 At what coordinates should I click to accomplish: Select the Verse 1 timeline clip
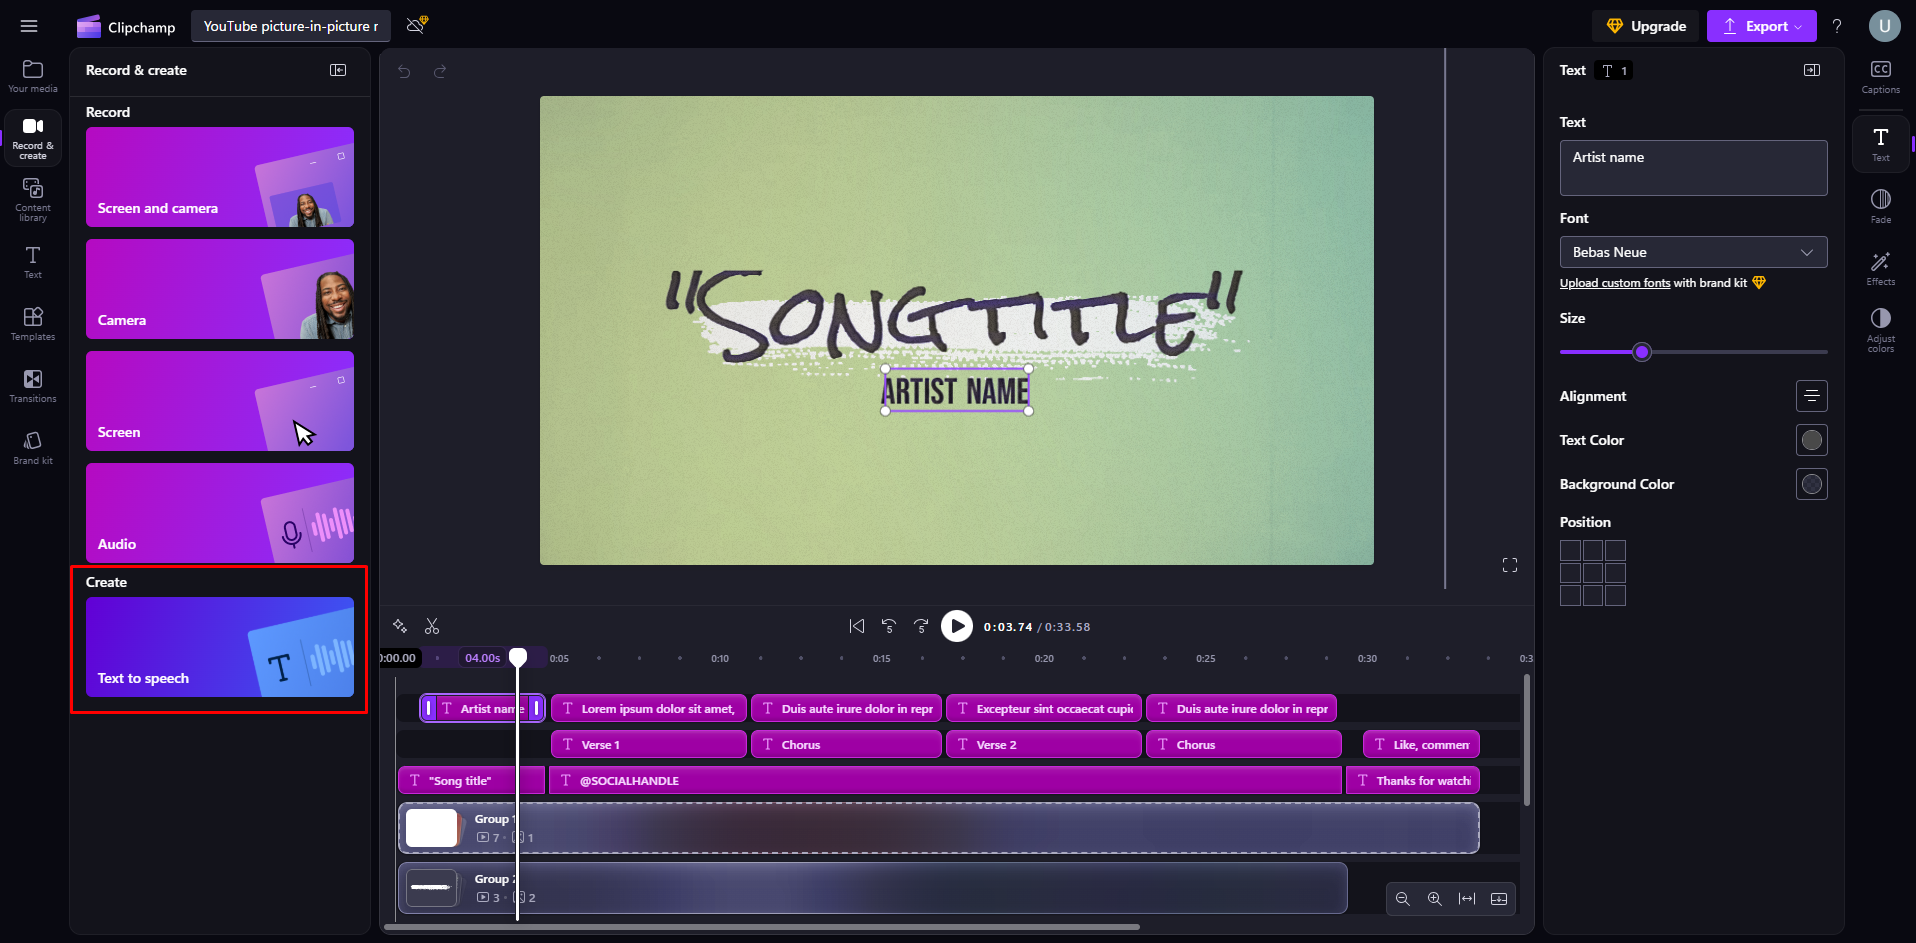(649, 744)
